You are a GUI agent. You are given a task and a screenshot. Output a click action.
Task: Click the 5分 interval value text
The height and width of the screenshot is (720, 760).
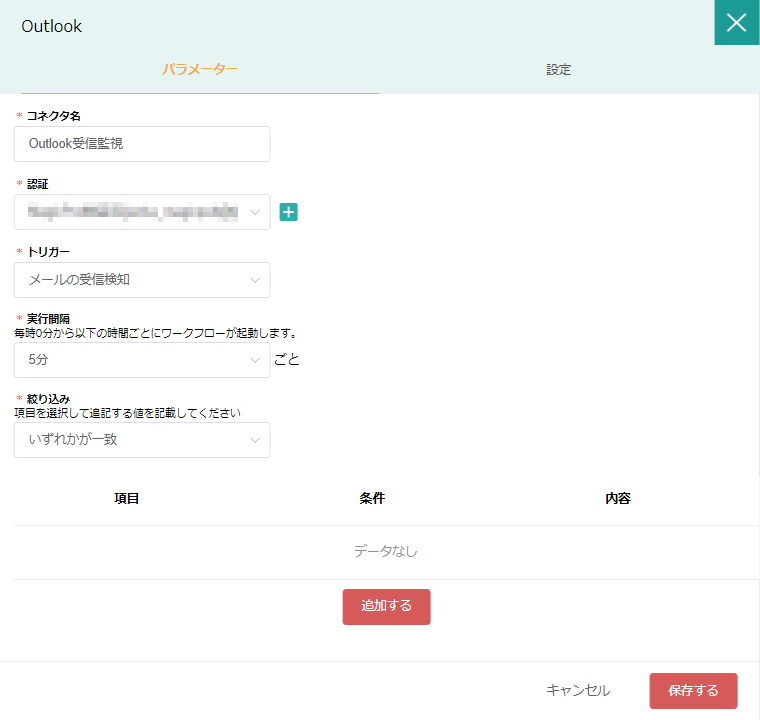(x=39, y=360)
